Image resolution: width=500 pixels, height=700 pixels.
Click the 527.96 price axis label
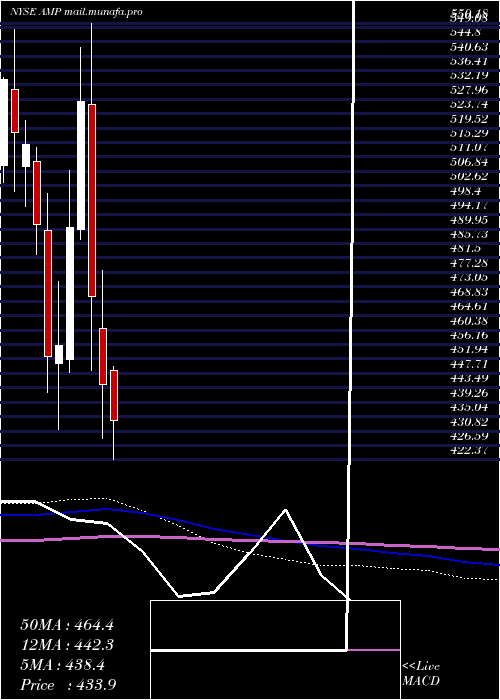tap(469, 90)
